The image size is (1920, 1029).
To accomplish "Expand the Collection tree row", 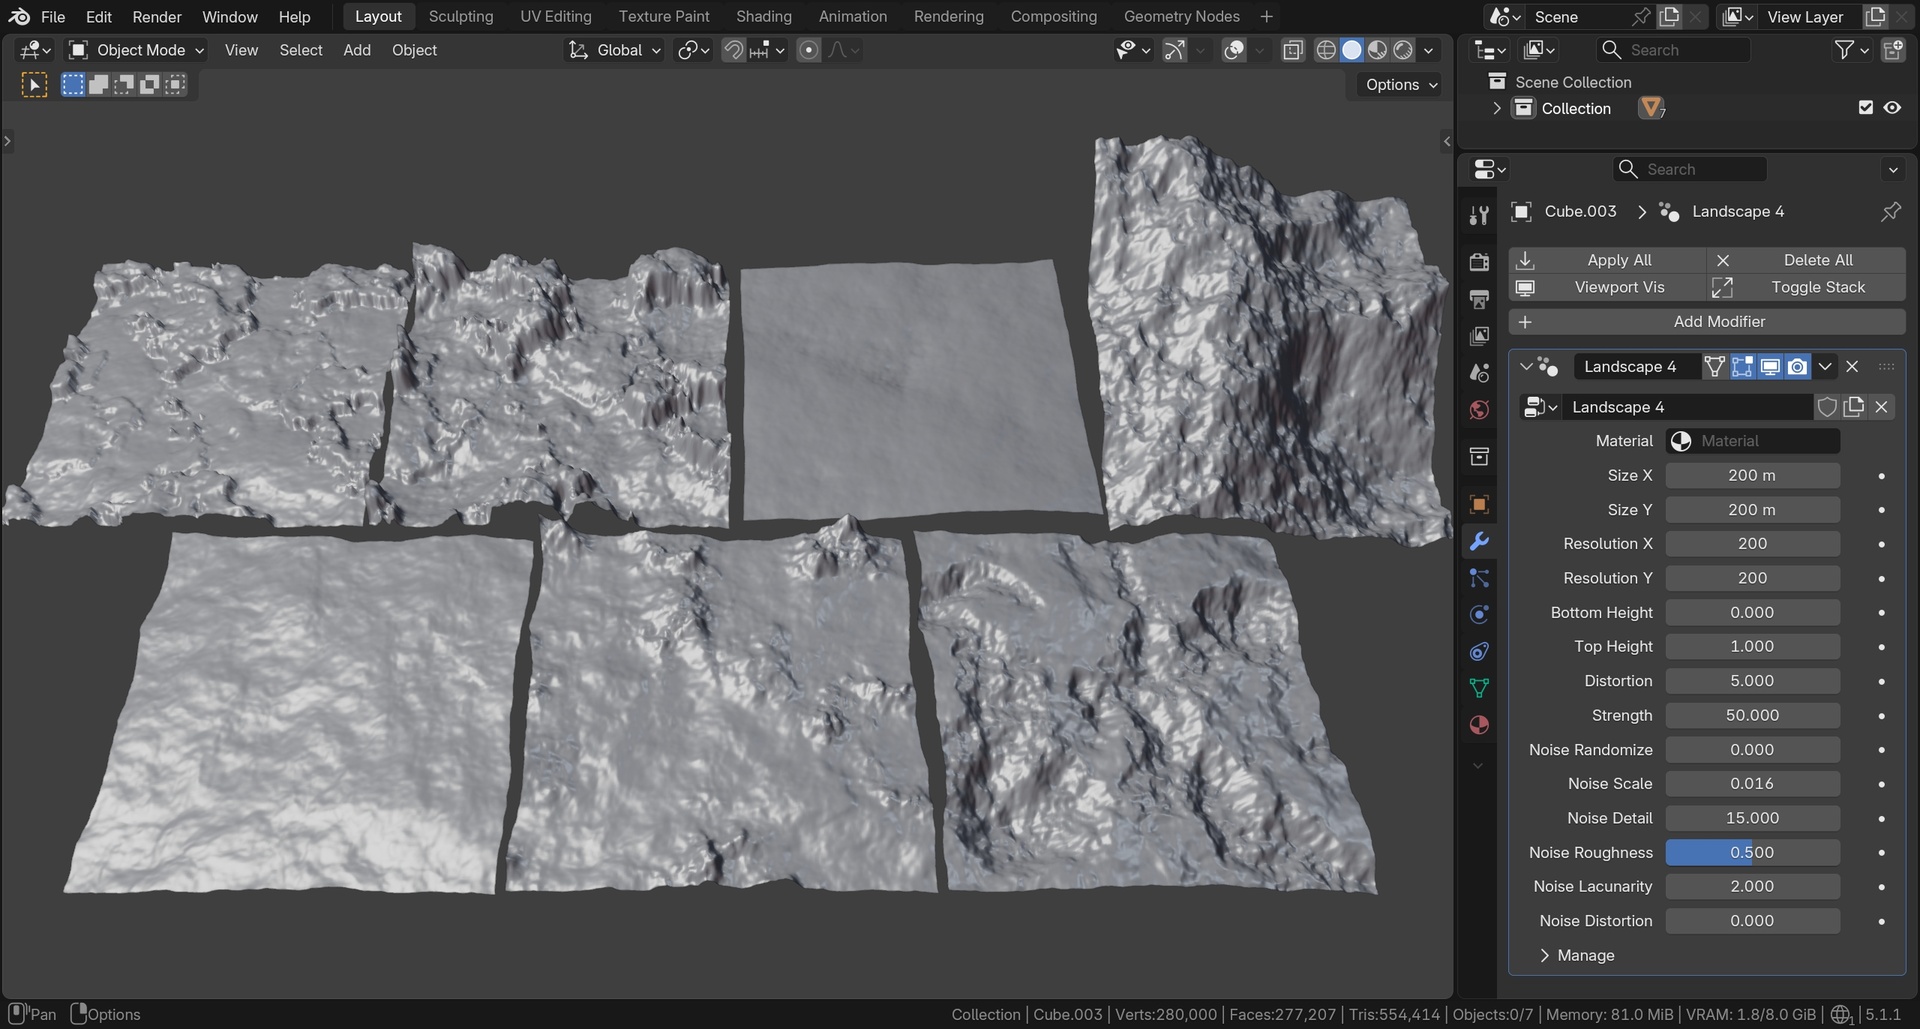I will point(1496,108).
